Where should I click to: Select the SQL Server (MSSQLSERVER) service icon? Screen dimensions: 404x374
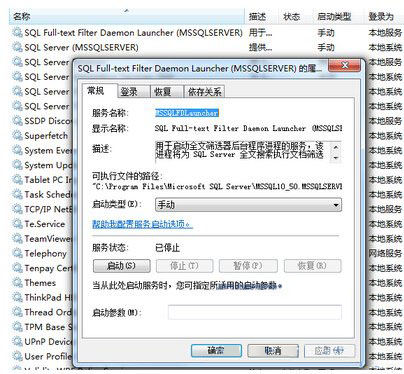(17, 47)
